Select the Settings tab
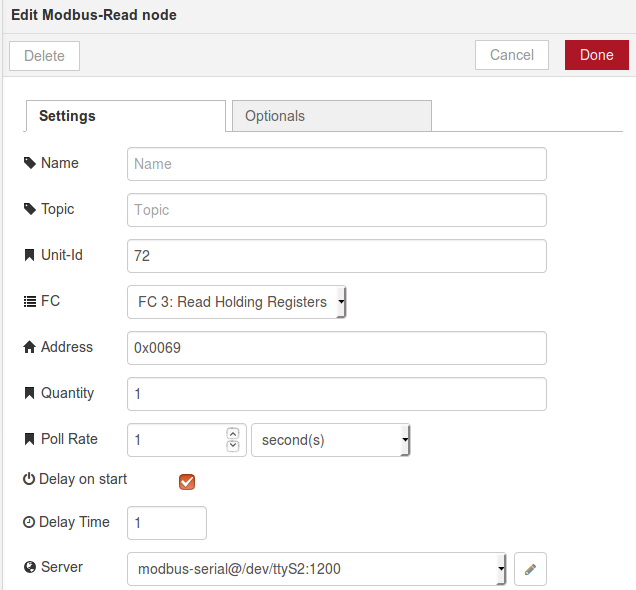This screenshot has height=590, width=636. pyautogui.click(x=125, y=116)
